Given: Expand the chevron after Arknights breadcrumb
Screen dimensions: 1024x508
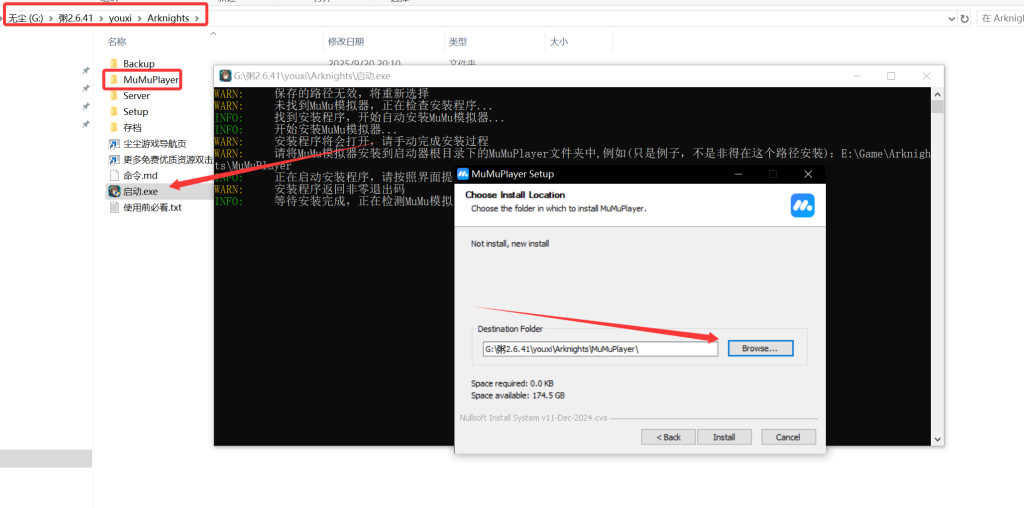Looking at the screenshot, I should tap(198, 18).
